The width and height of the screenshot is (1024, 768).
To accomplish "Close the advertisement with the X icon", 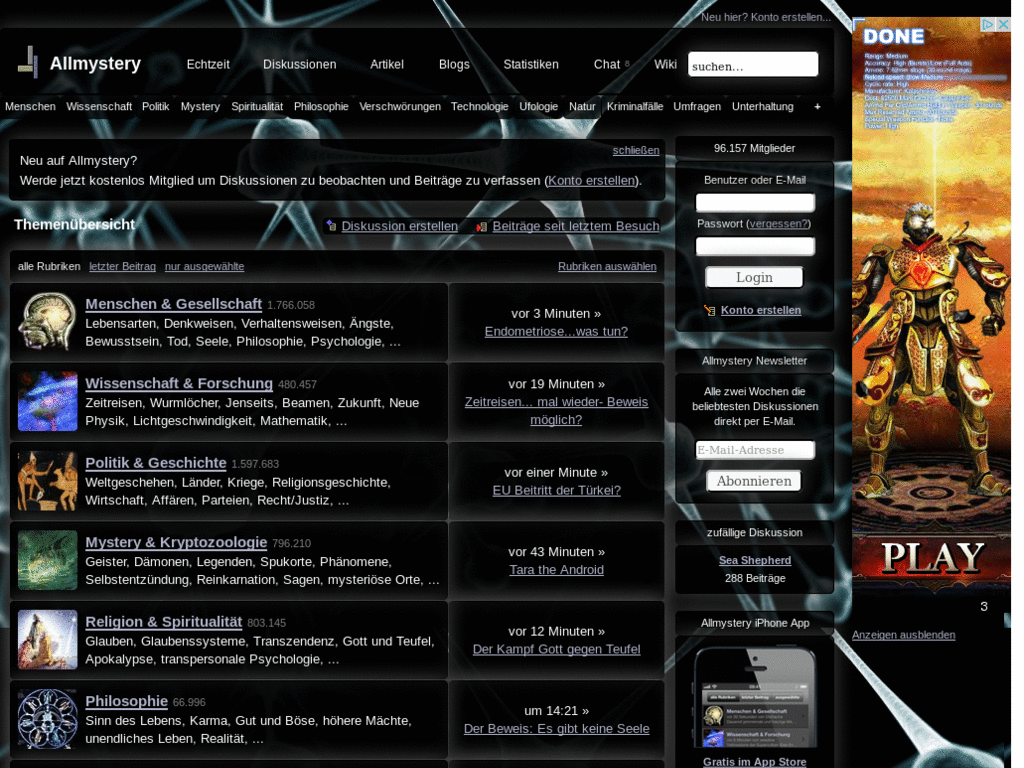I will click(x=1004, y=24).
